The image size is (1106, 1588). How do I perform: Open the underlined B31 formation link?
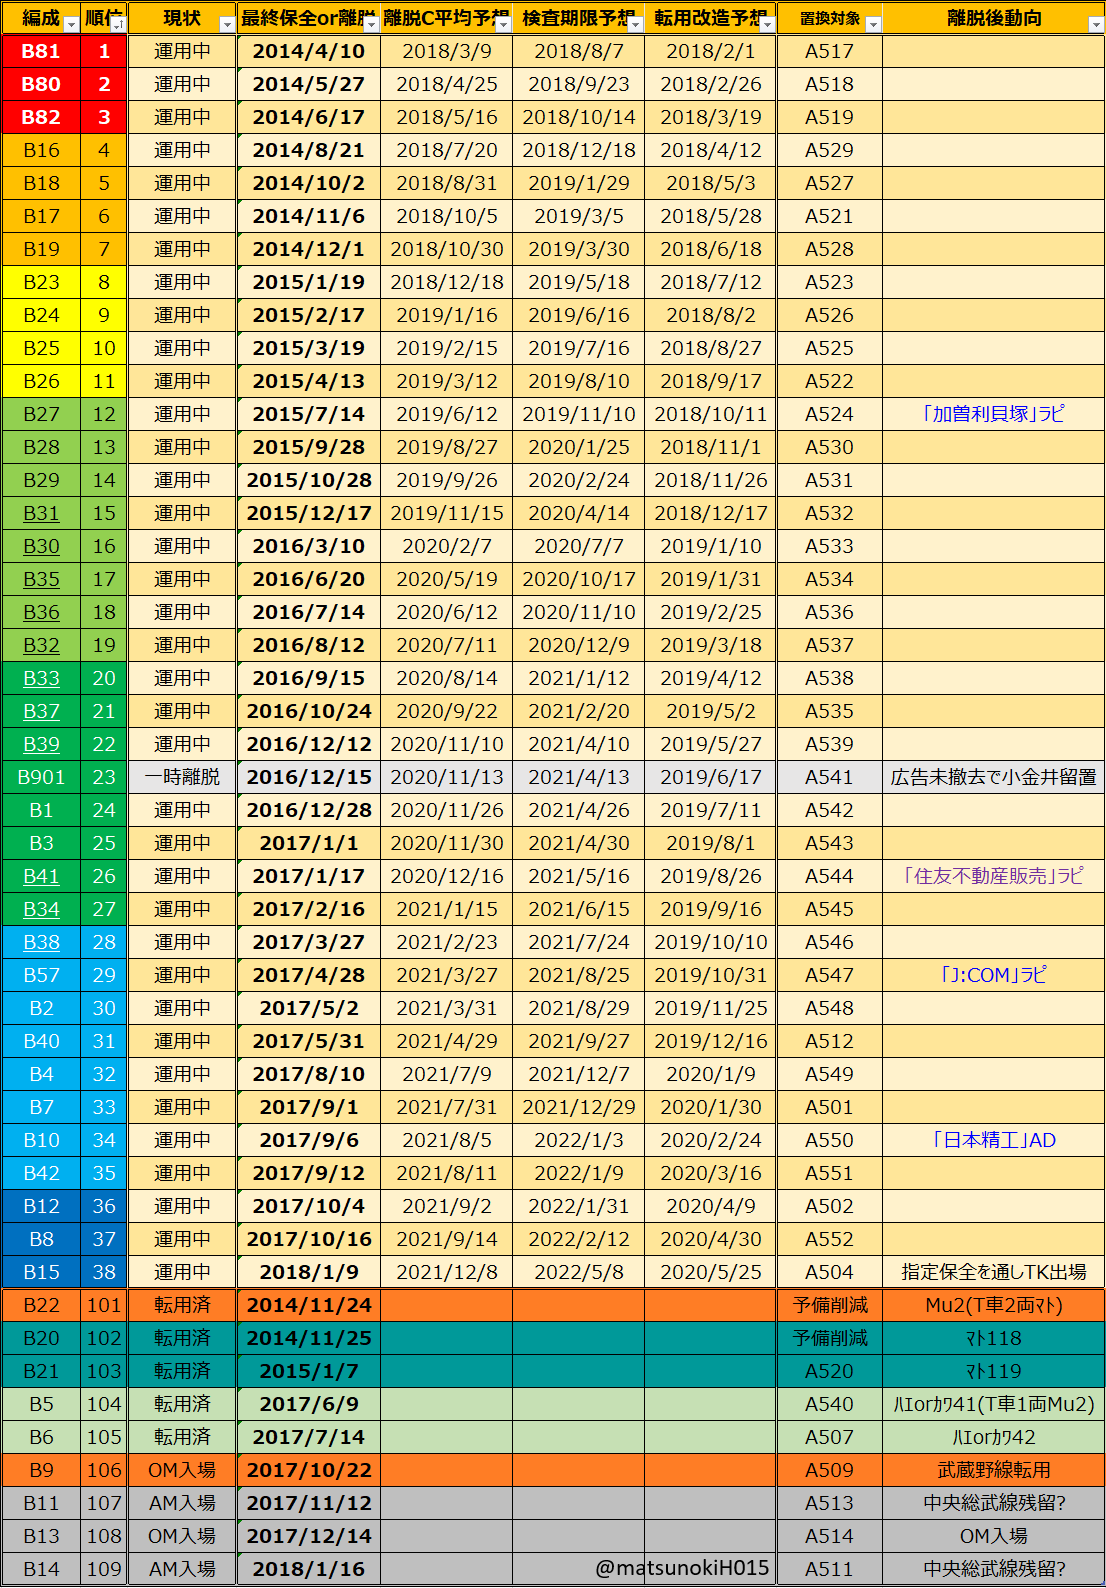(41, 513)
